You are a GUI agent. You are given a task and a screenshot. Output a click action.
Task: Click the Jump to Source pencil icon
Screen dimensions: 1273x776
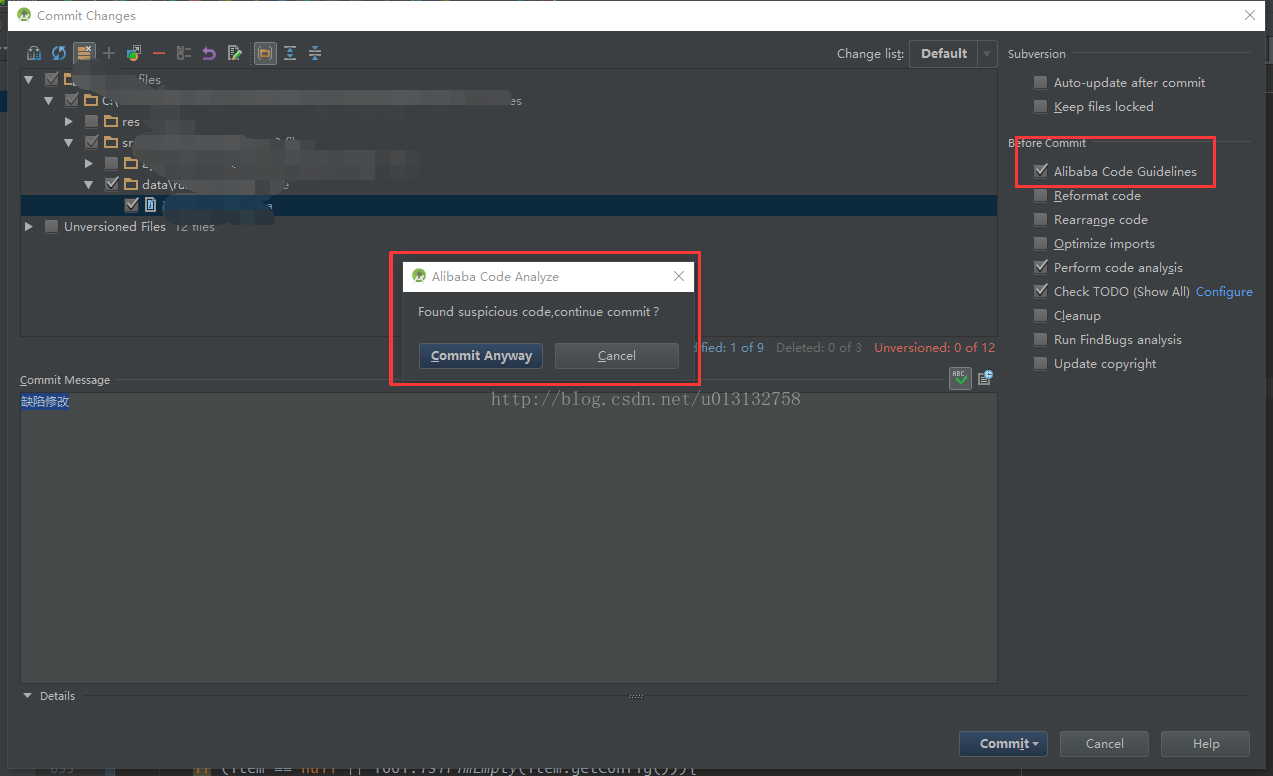tap(235, 53)
